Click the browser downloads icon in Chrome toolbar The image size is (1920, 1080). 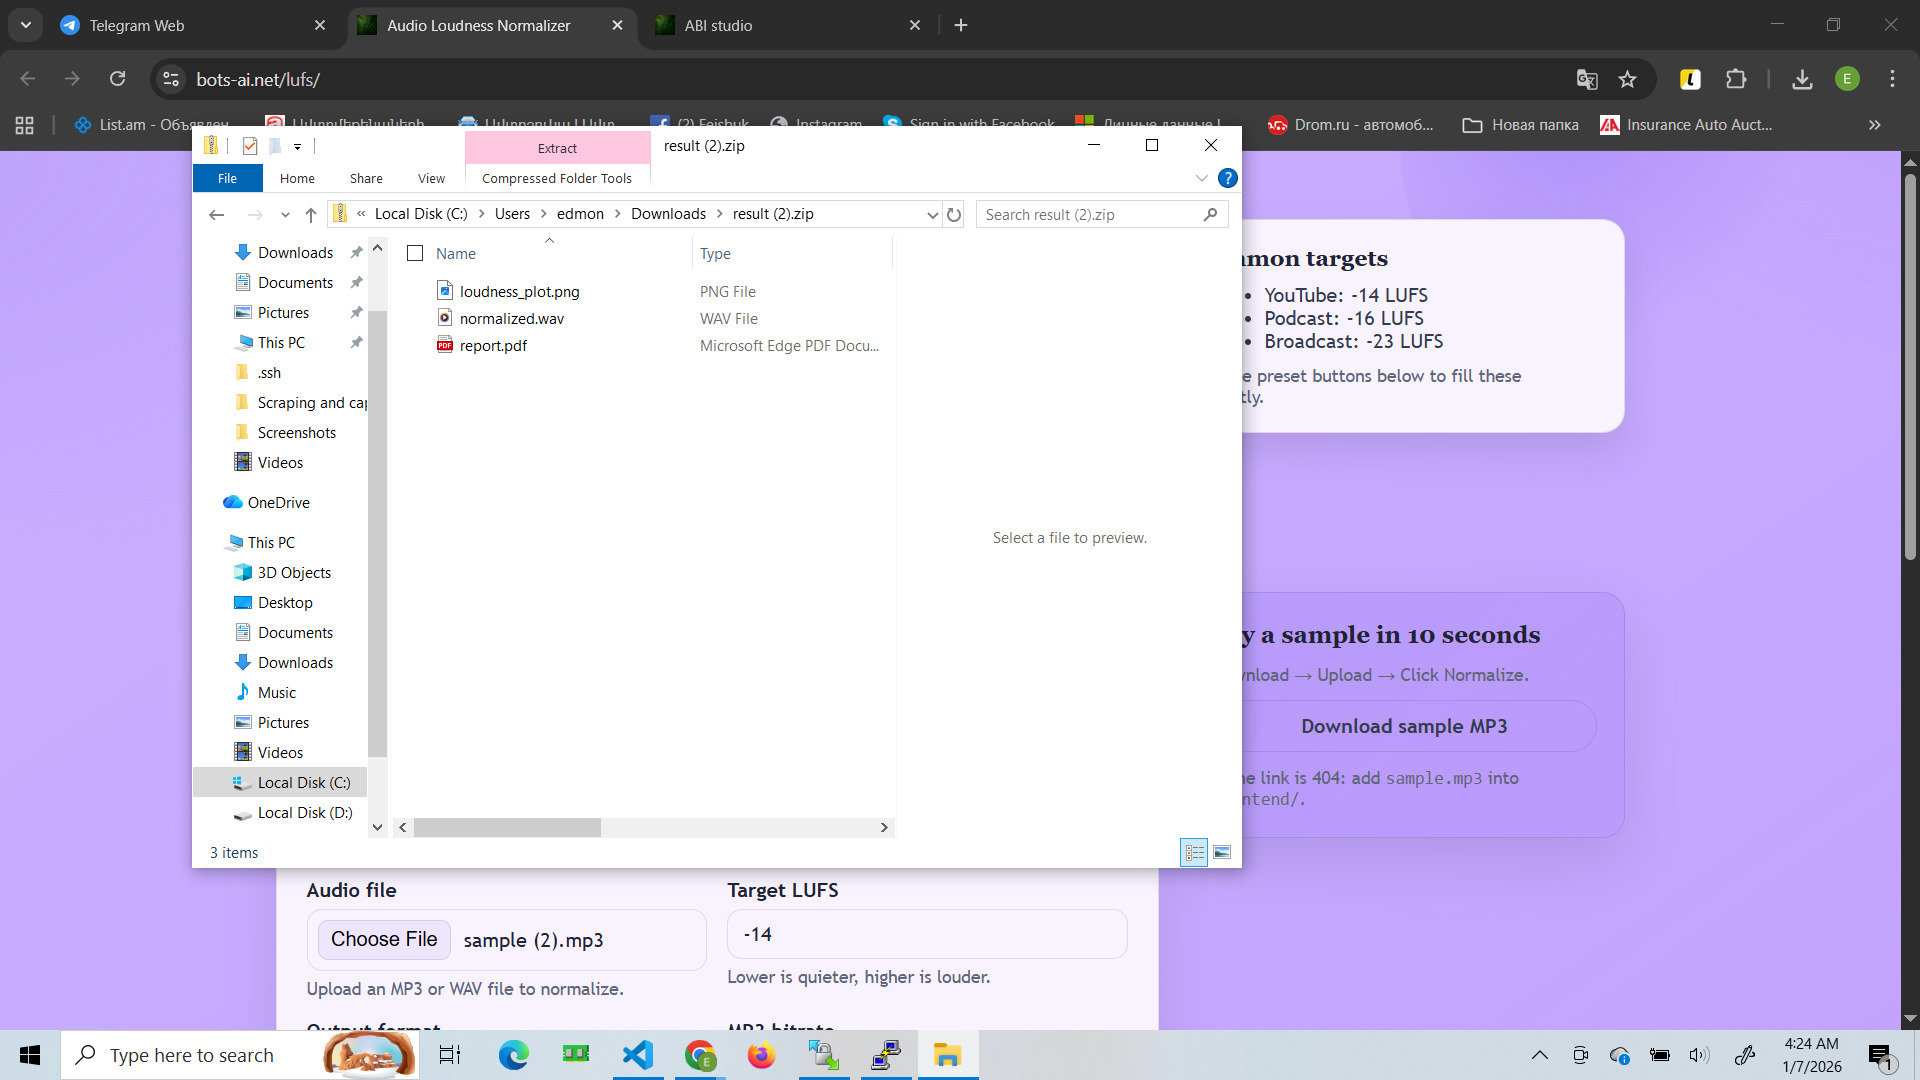[x=1802, y=79]
